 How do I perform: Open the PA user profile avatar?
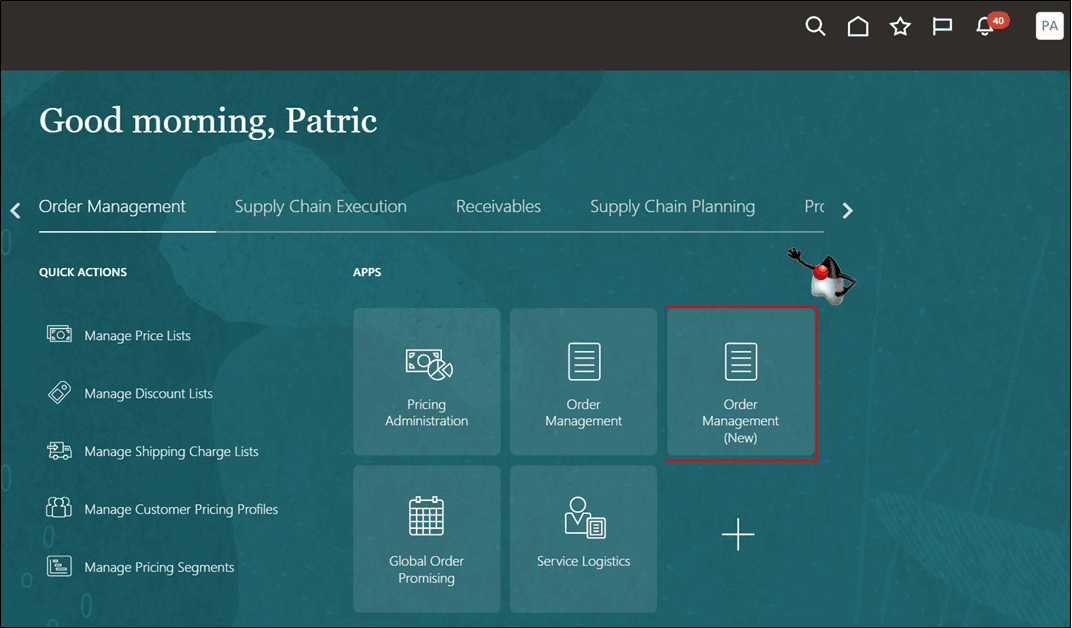point(1049,26)
